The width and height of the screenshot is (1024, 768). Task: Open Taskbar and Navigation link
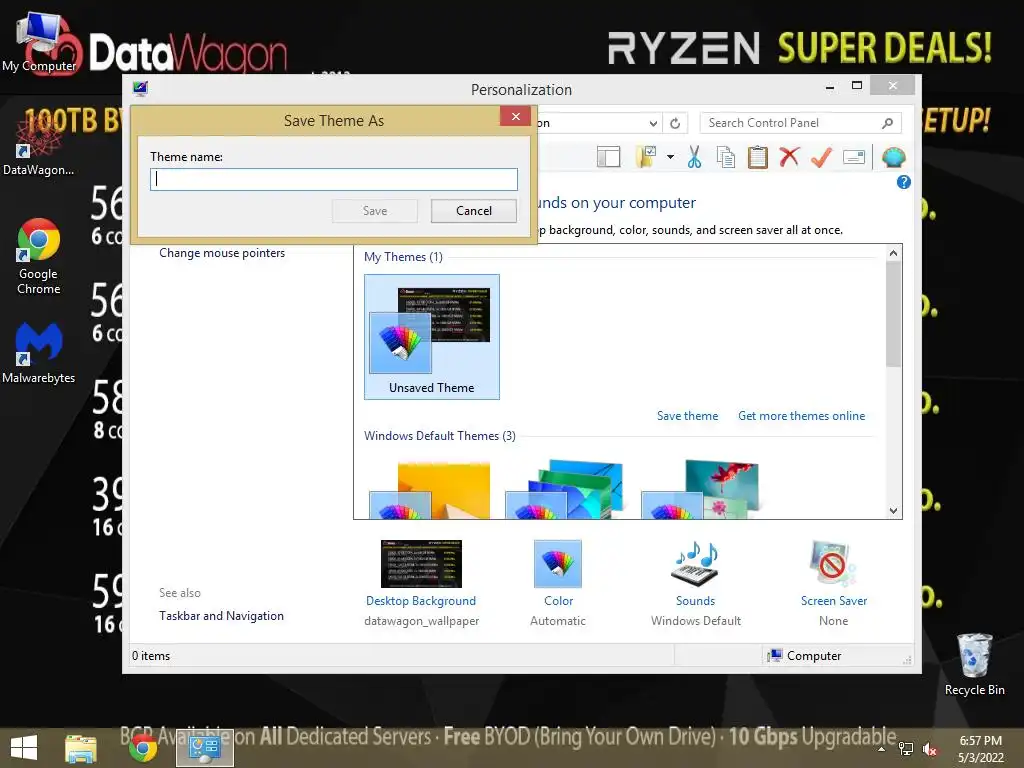221,616
